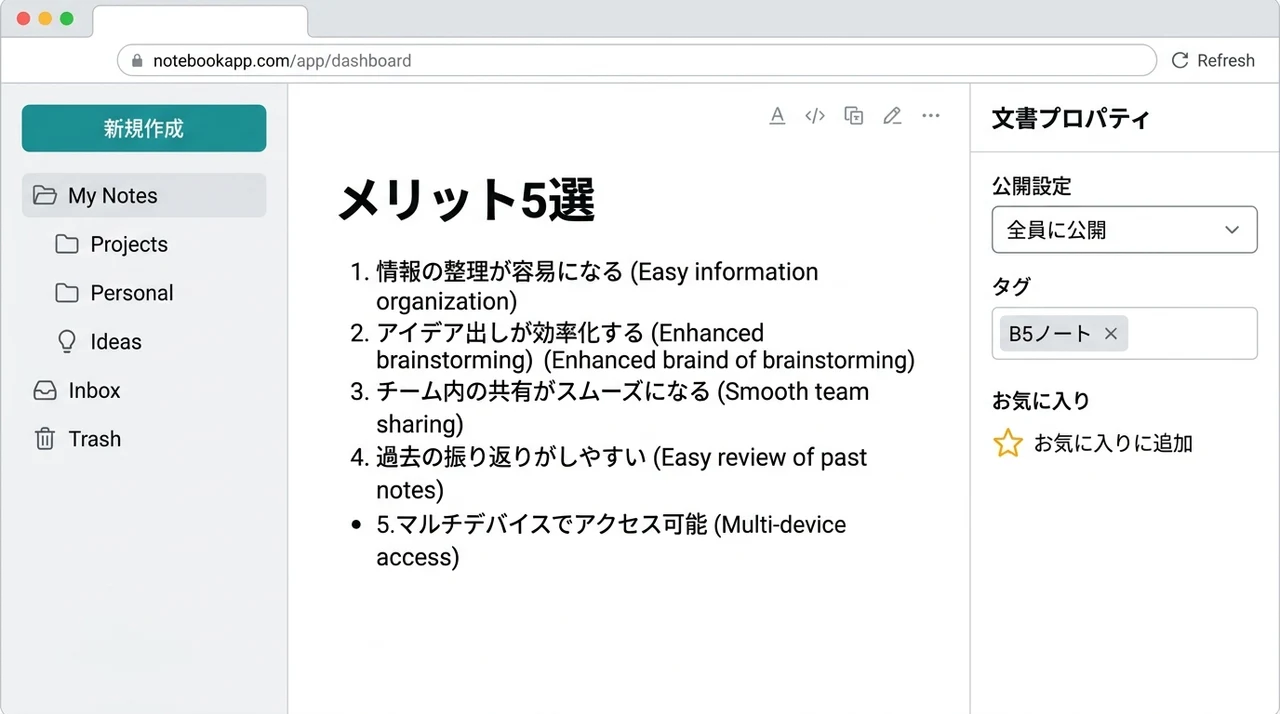Click the tag input field
The width and height of the screenshot is (1280, 714).
(1124, 334)
